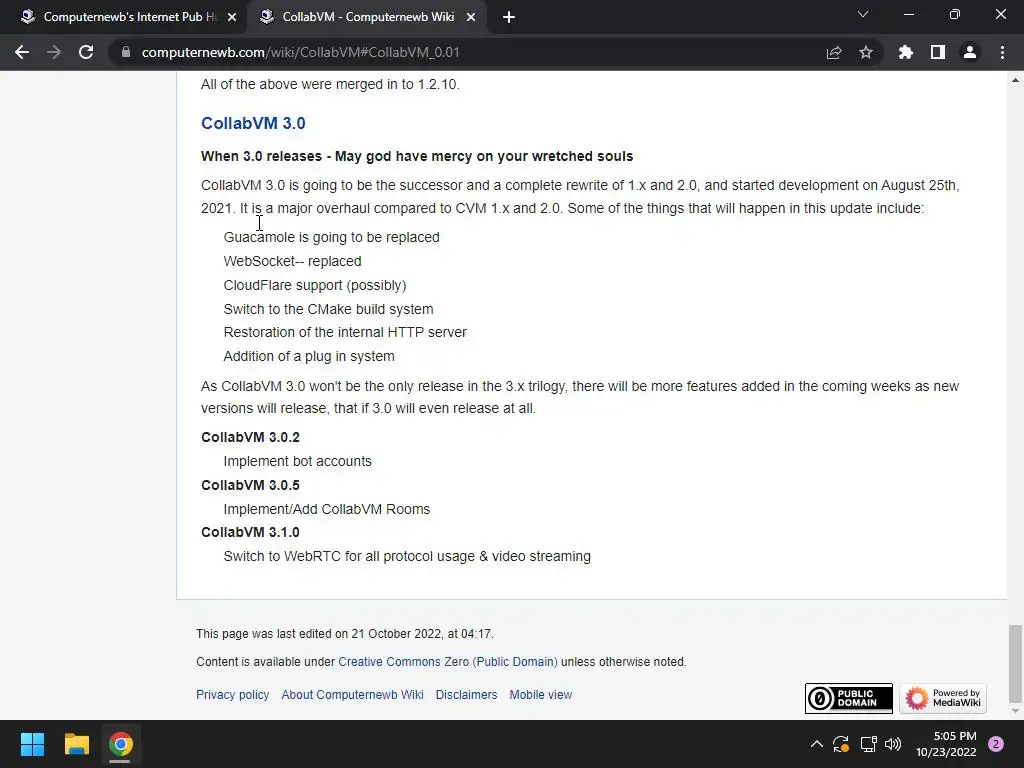Click 'Switch to WebRTC for all protocol' line

pos(407,556)
